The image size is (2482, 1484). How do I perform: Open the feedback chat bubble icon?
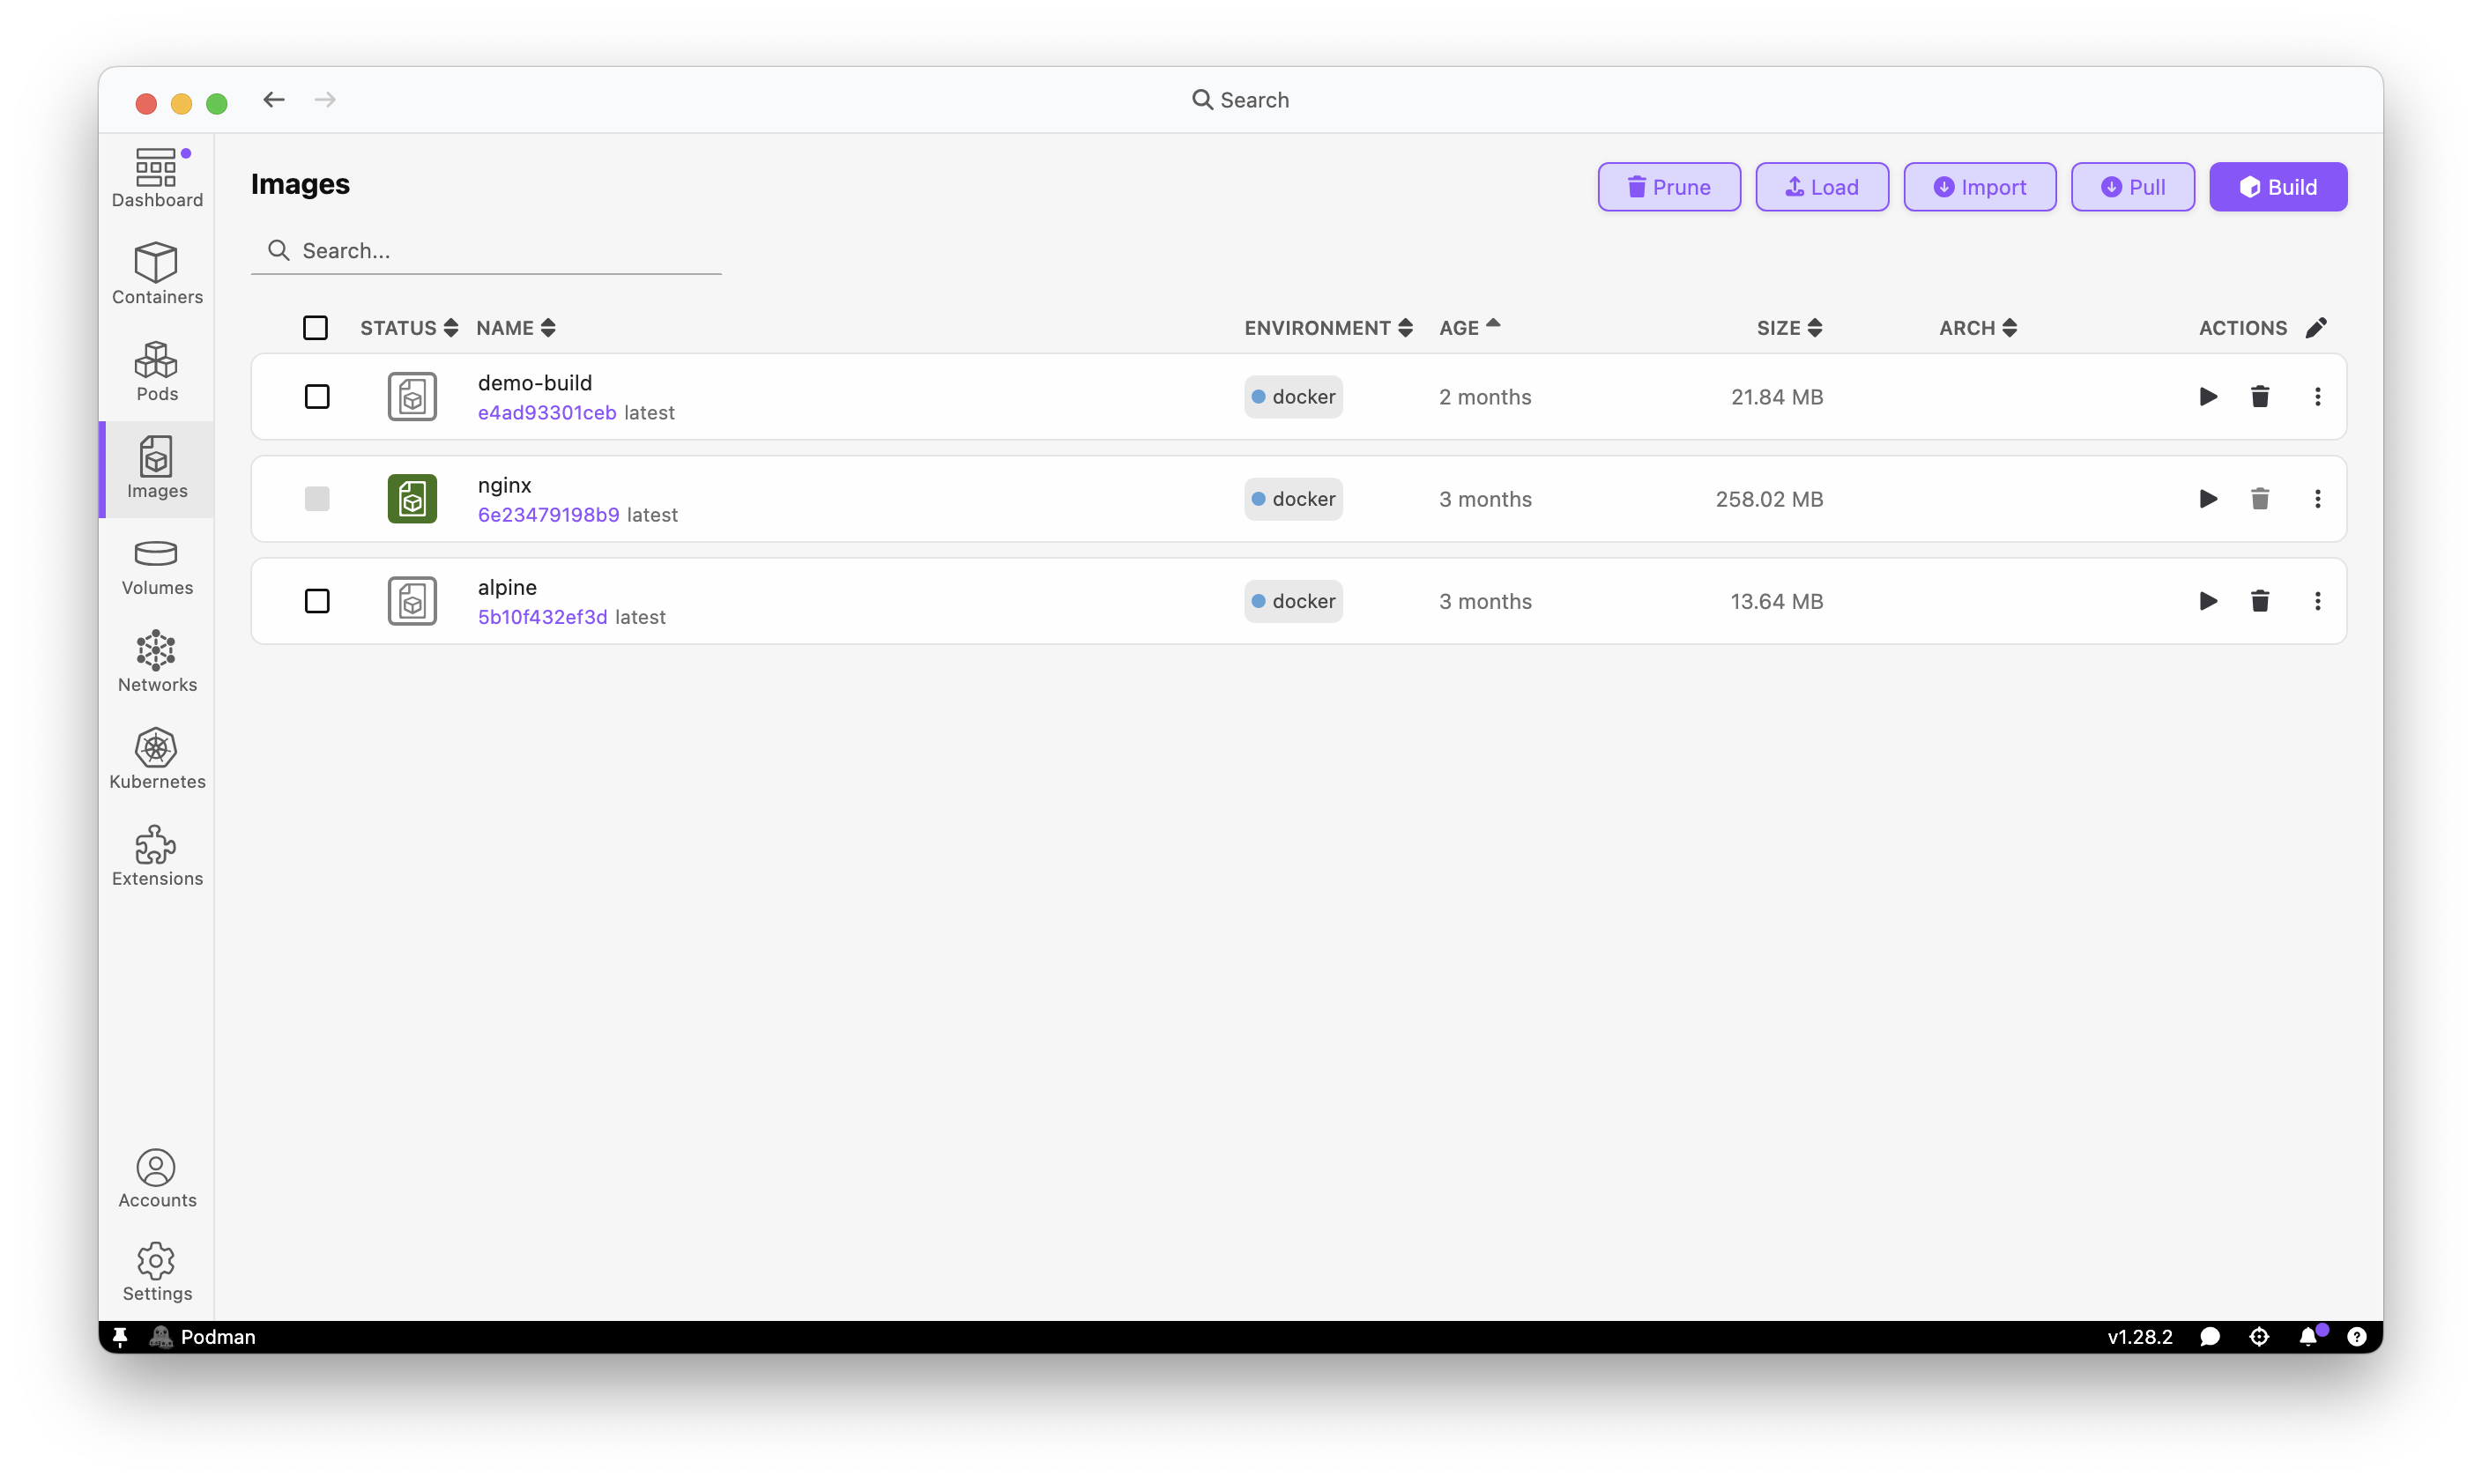click(2210, 1337)
